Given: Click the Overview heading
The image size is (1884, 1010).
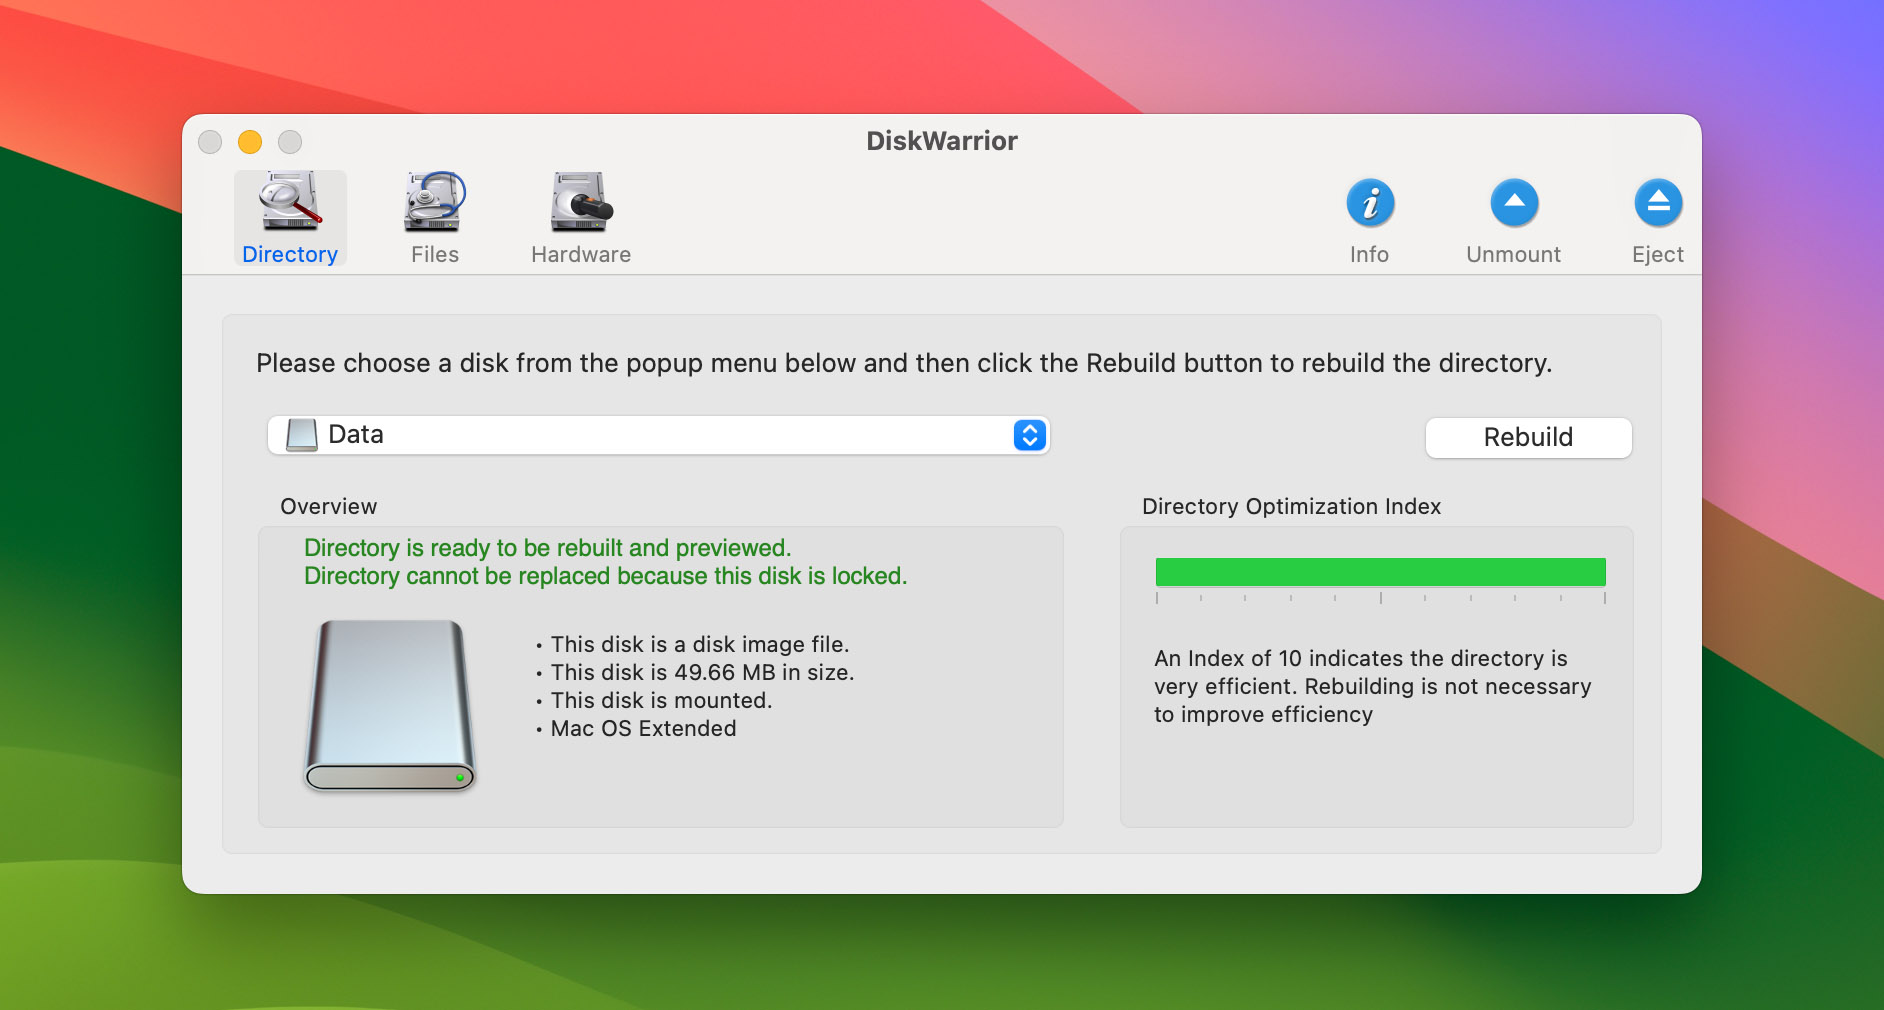Looking at the screenshot, I should tap(329, 507).
